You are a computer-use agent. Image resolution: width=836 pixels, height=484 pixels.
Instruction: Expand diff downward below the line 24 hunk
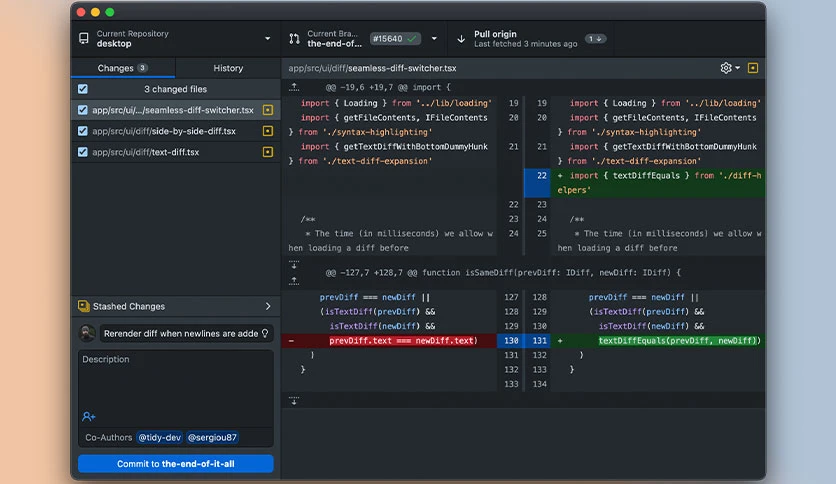294,265
